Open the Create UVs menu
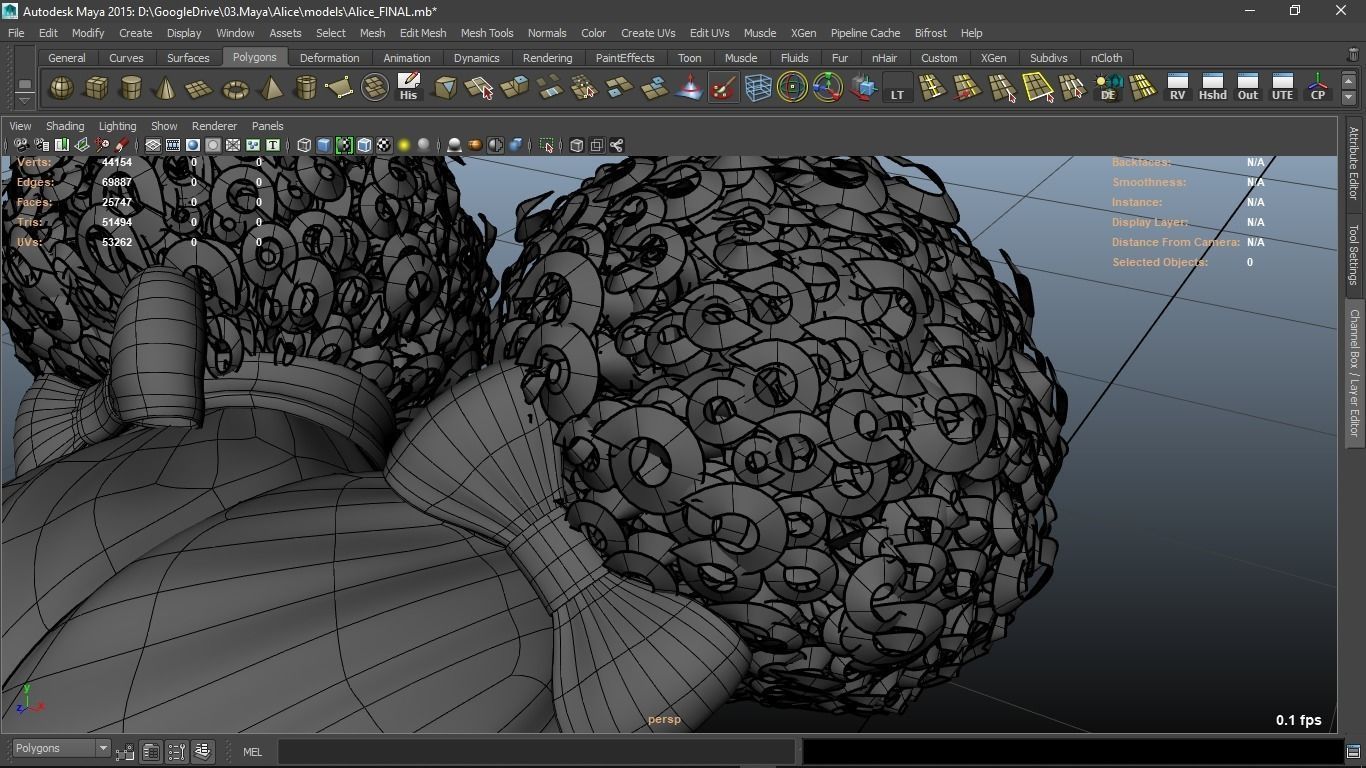The height and width of the screenshot is (768, 1366). coord(648,33)
